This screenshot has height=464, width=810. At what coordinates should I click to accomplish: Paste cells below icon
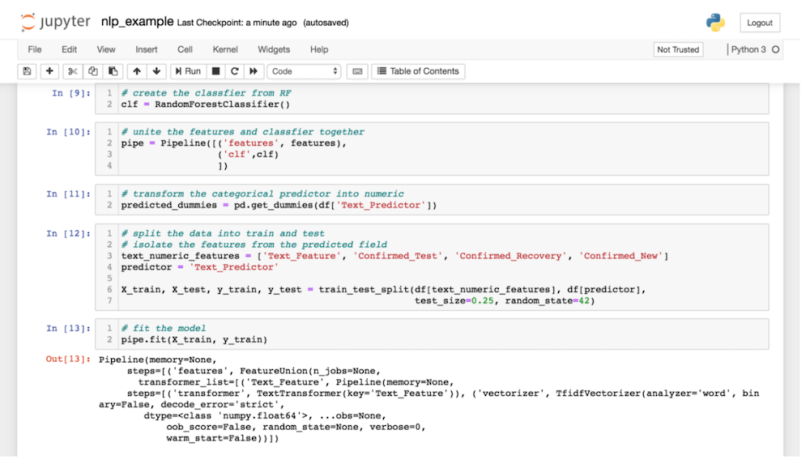113,71
